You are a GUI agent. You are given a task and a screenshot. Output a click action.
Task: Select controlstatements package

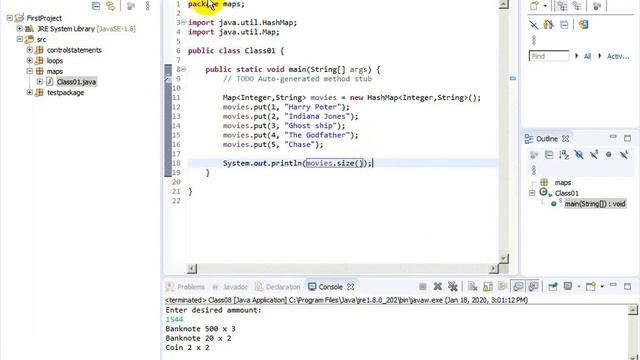(74, 50)
